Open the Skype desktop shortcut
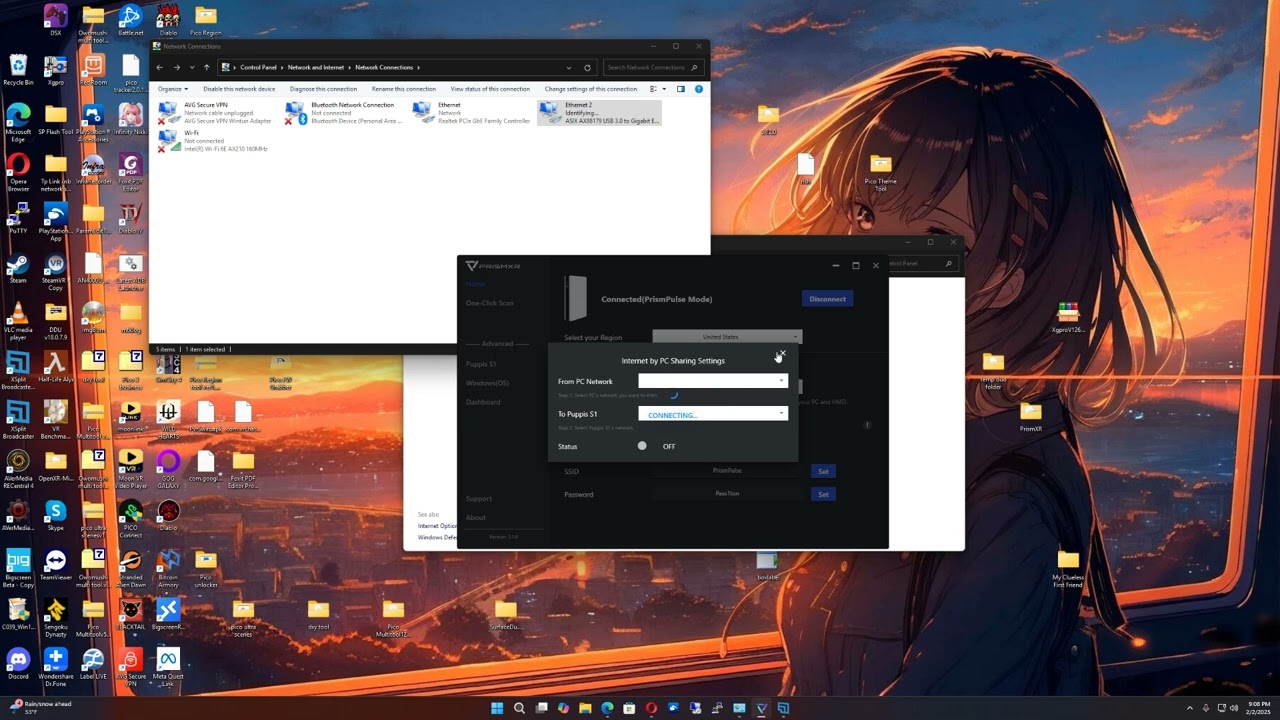This screenshot has height=720, width=1280. (55, 516)
